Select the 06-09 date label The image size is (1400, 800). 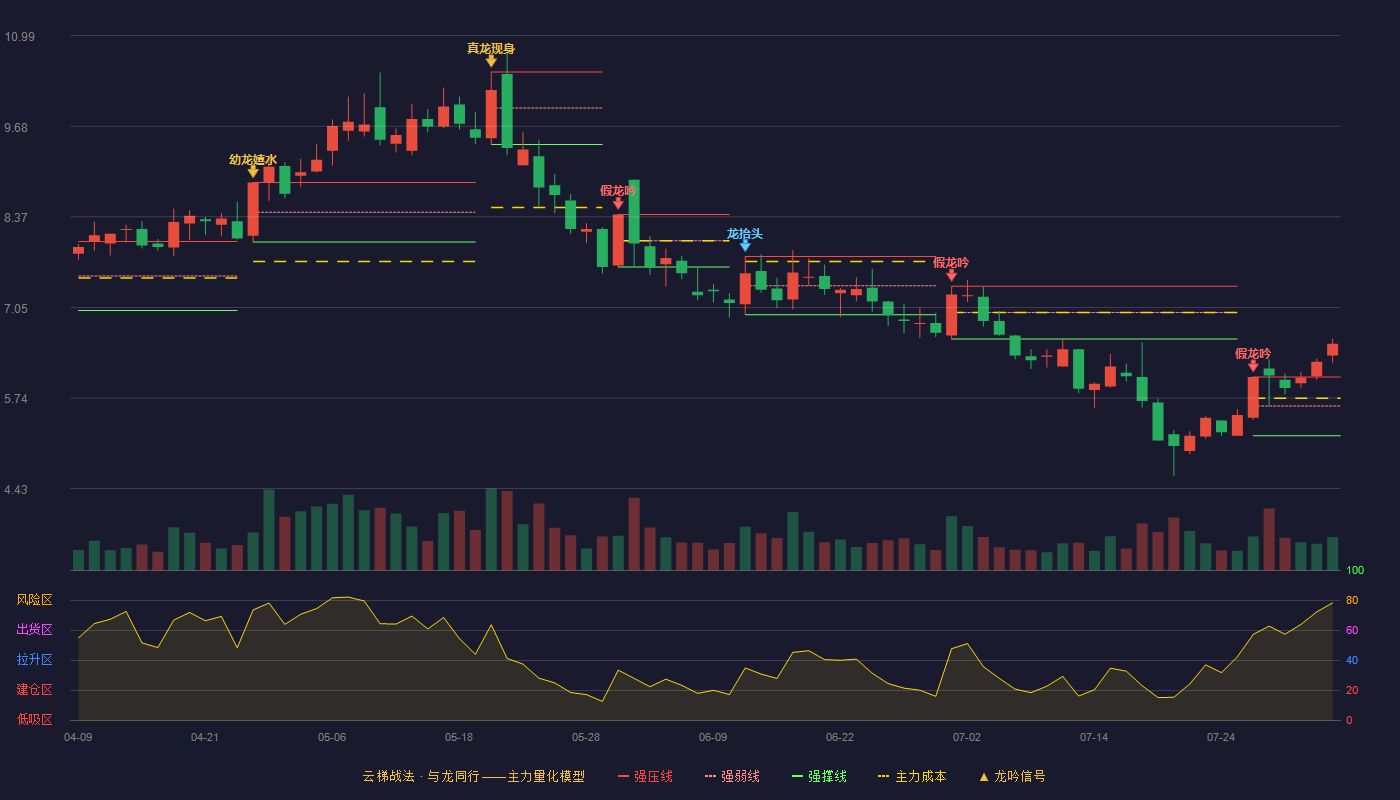pos(713,737)
